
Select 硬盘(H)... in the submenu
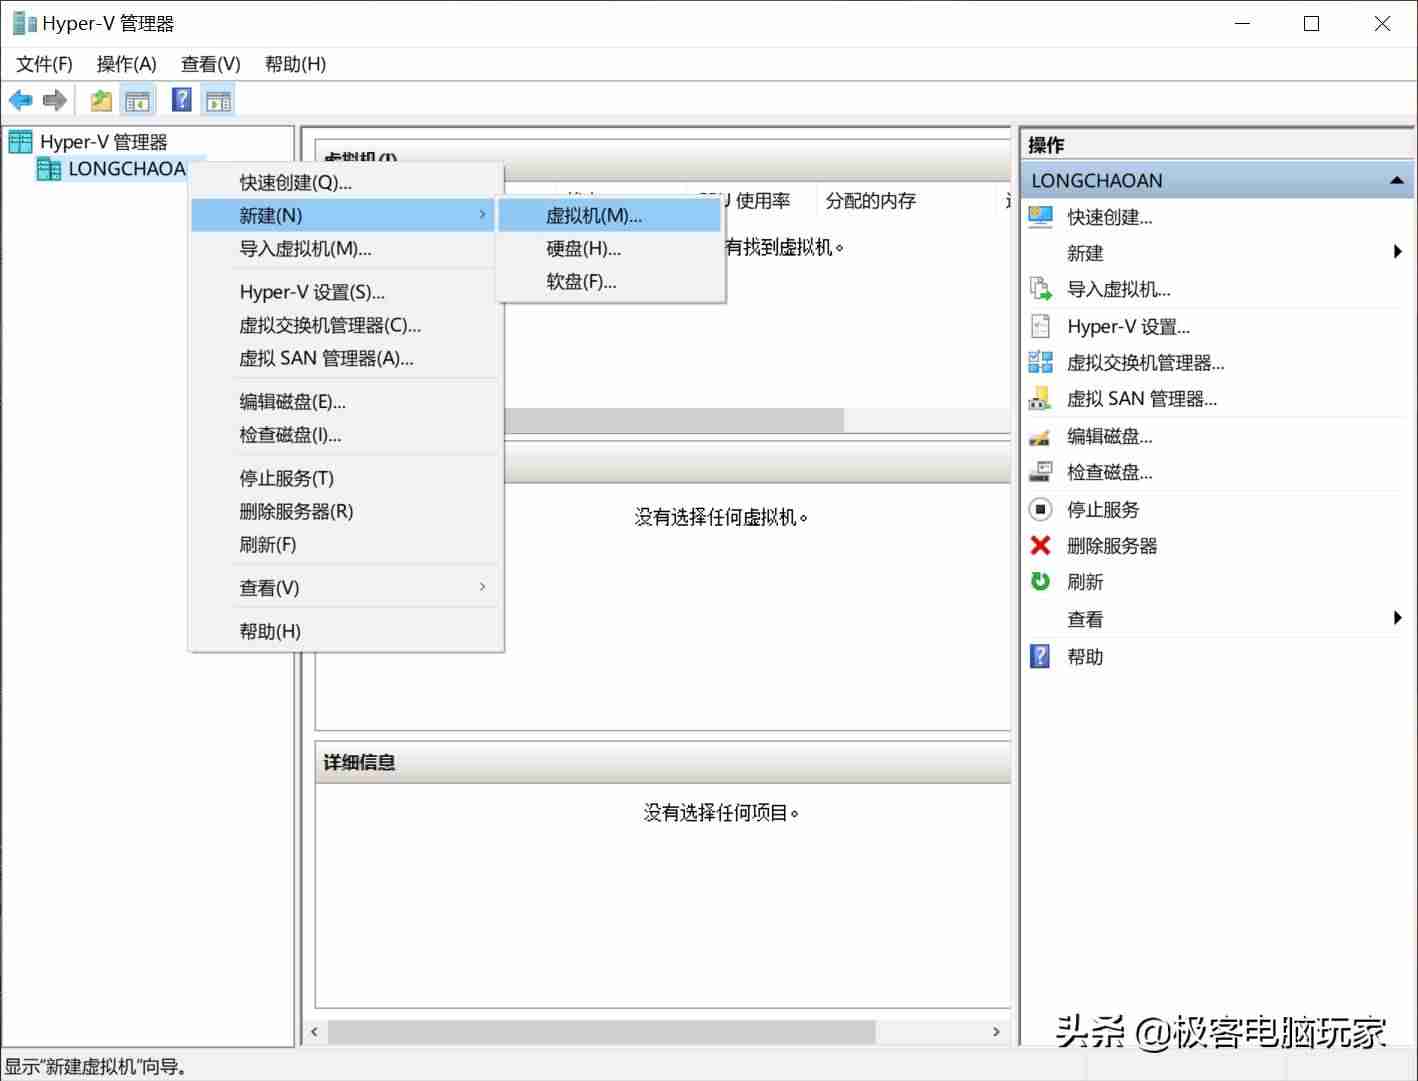[609, 248]
